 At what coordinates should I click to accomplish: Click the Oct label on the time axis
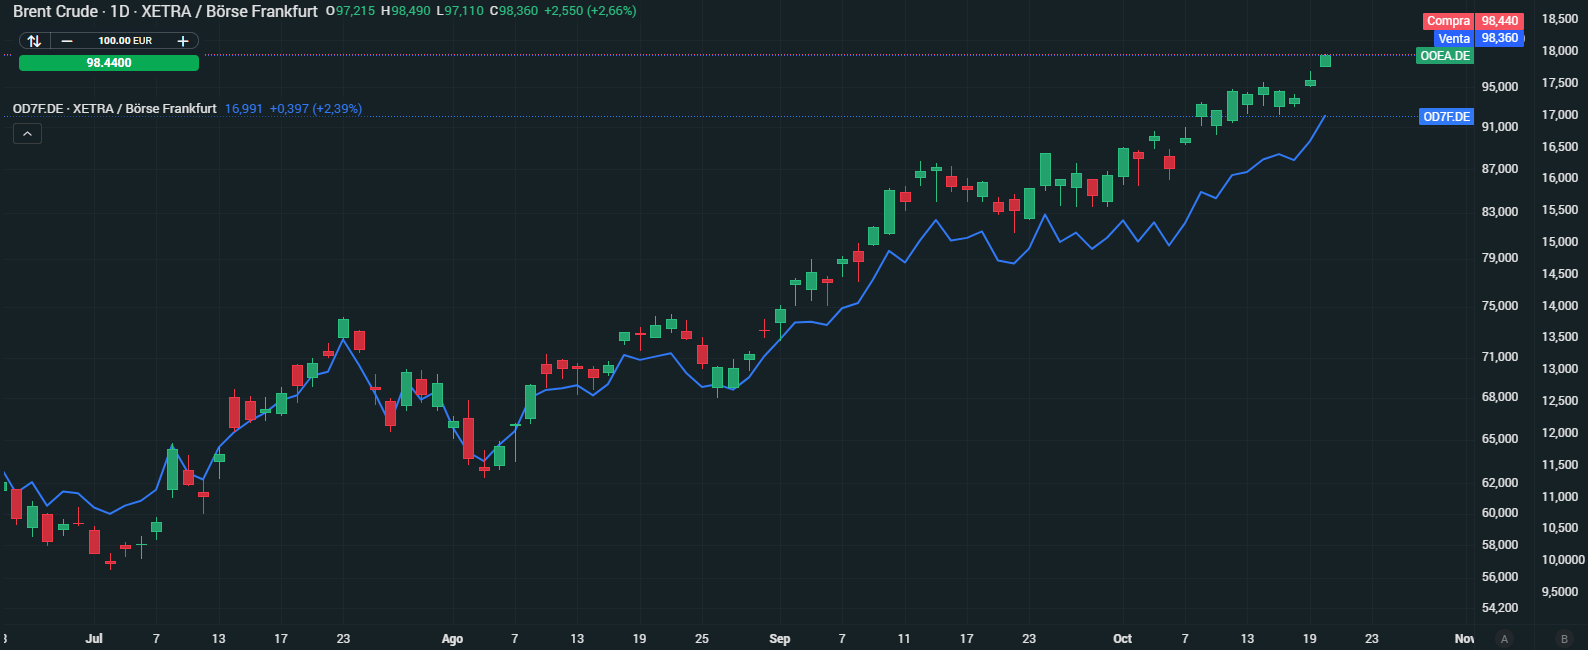1123,639
